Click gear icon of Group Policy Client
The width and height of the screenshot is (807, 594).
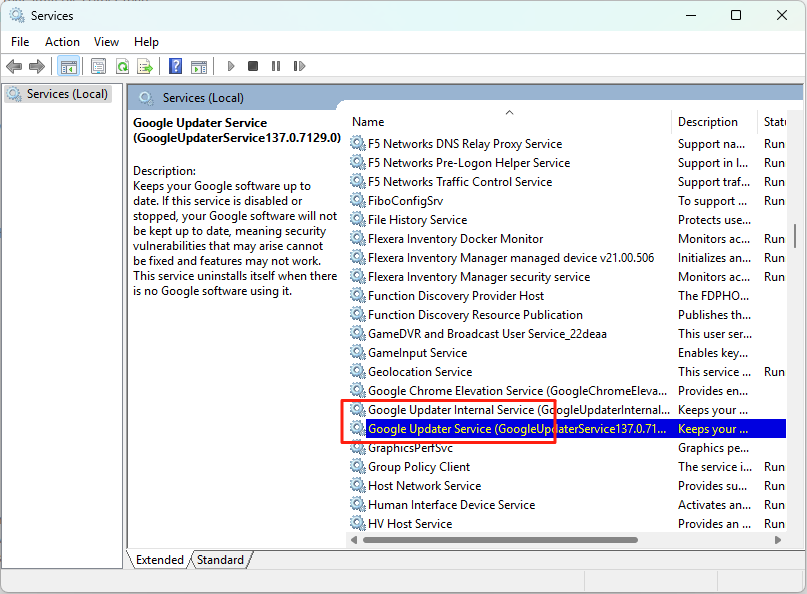click(x=358, y=466)
